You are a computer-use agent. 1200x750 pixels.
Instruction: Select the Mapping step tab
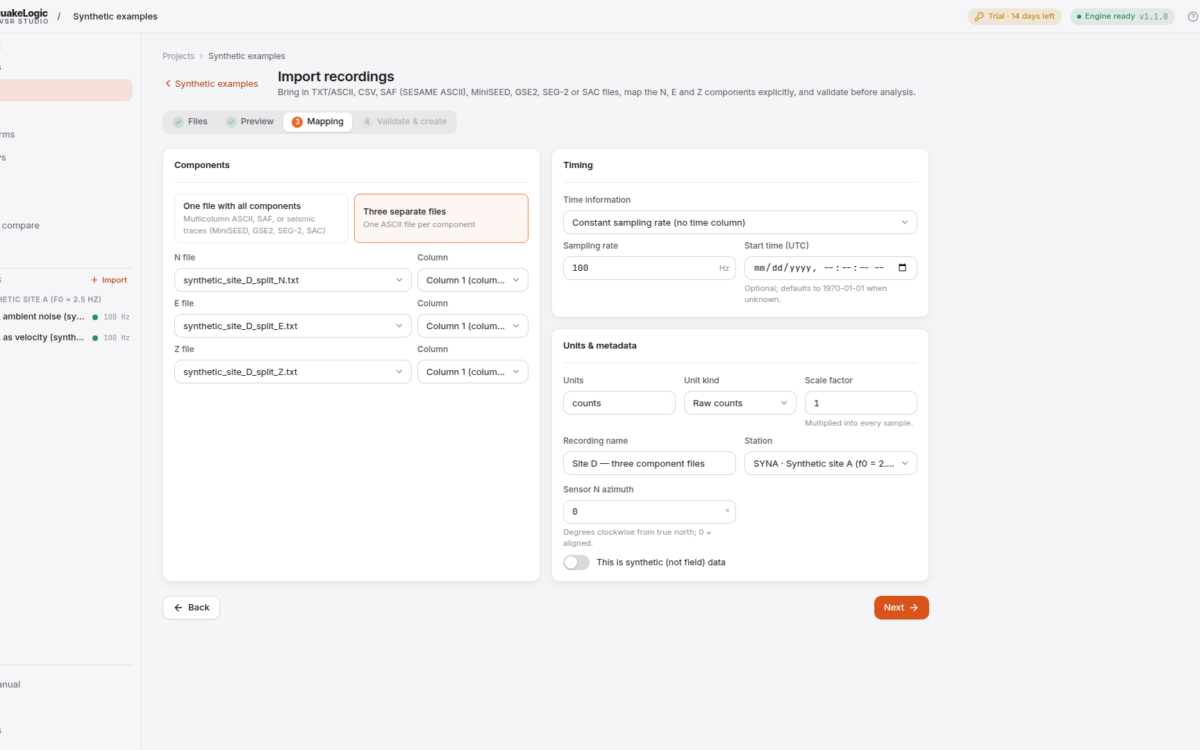point(318,122)
